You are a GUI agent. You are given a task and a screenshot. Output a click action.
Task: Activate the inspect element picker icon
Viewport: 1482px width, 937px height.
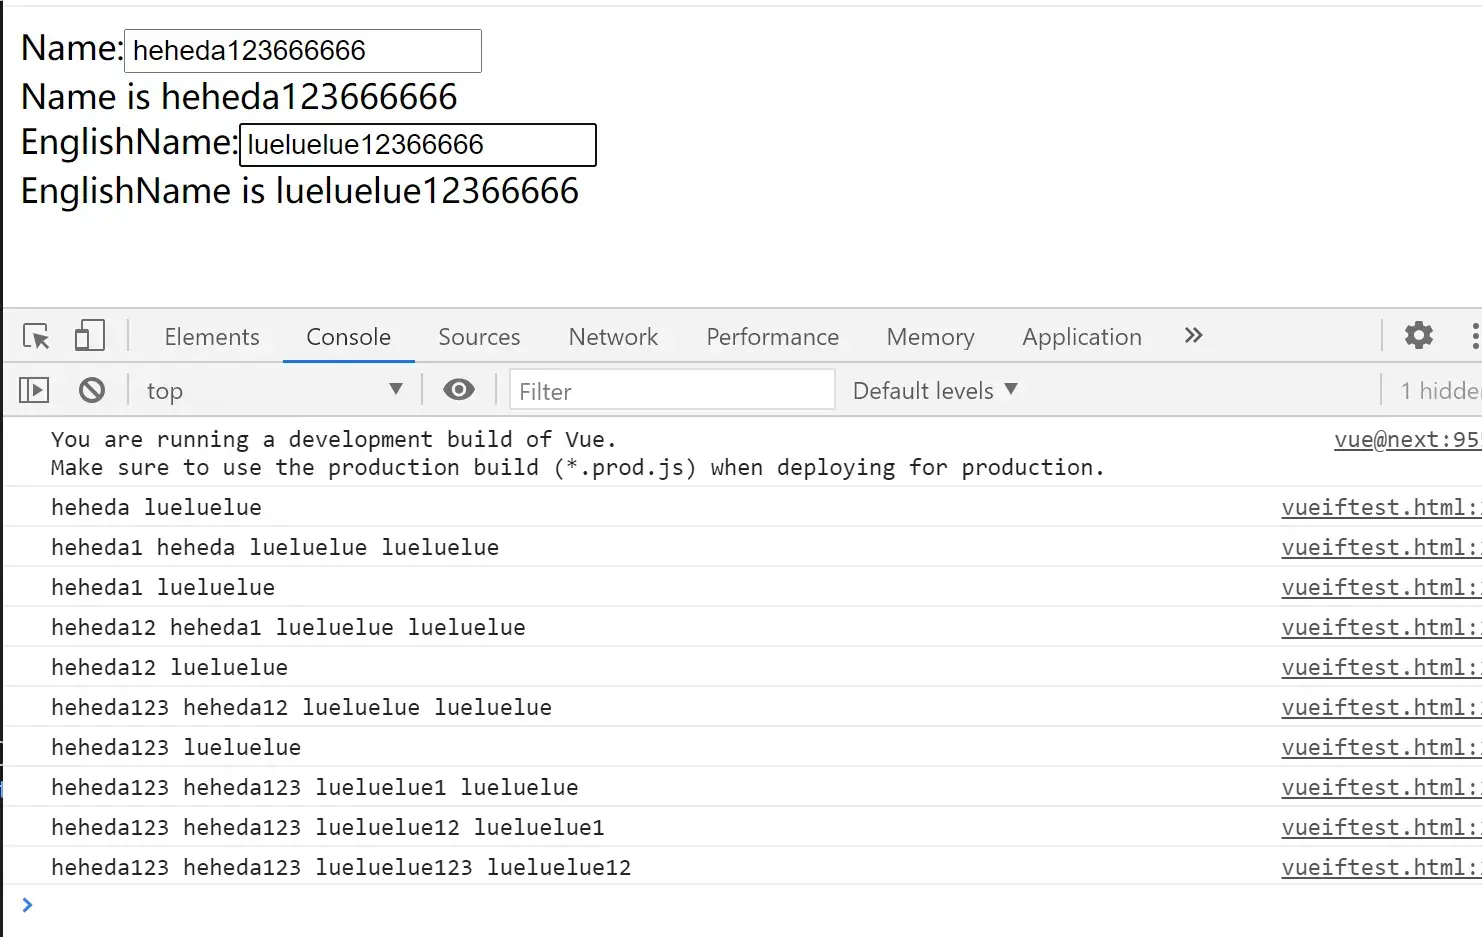36,336
